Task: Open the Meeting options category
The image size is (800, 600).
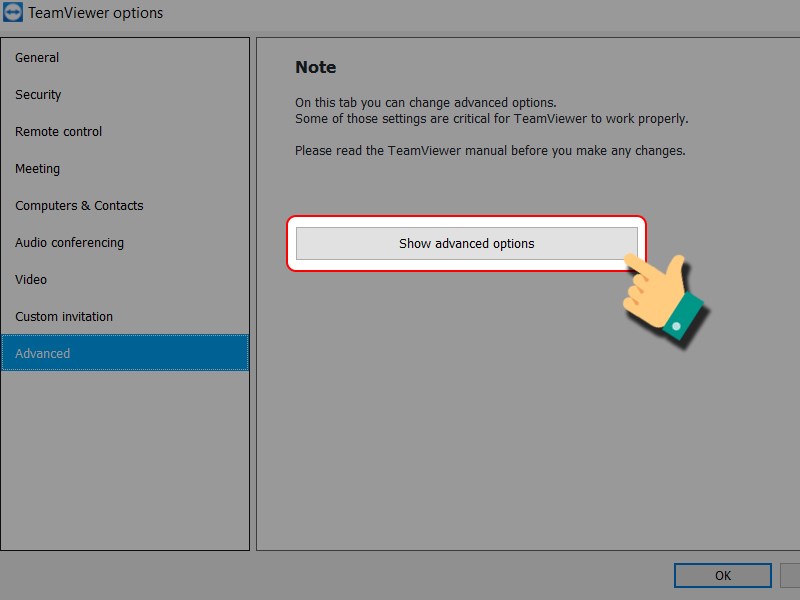Action: click(x=124, y=169)
